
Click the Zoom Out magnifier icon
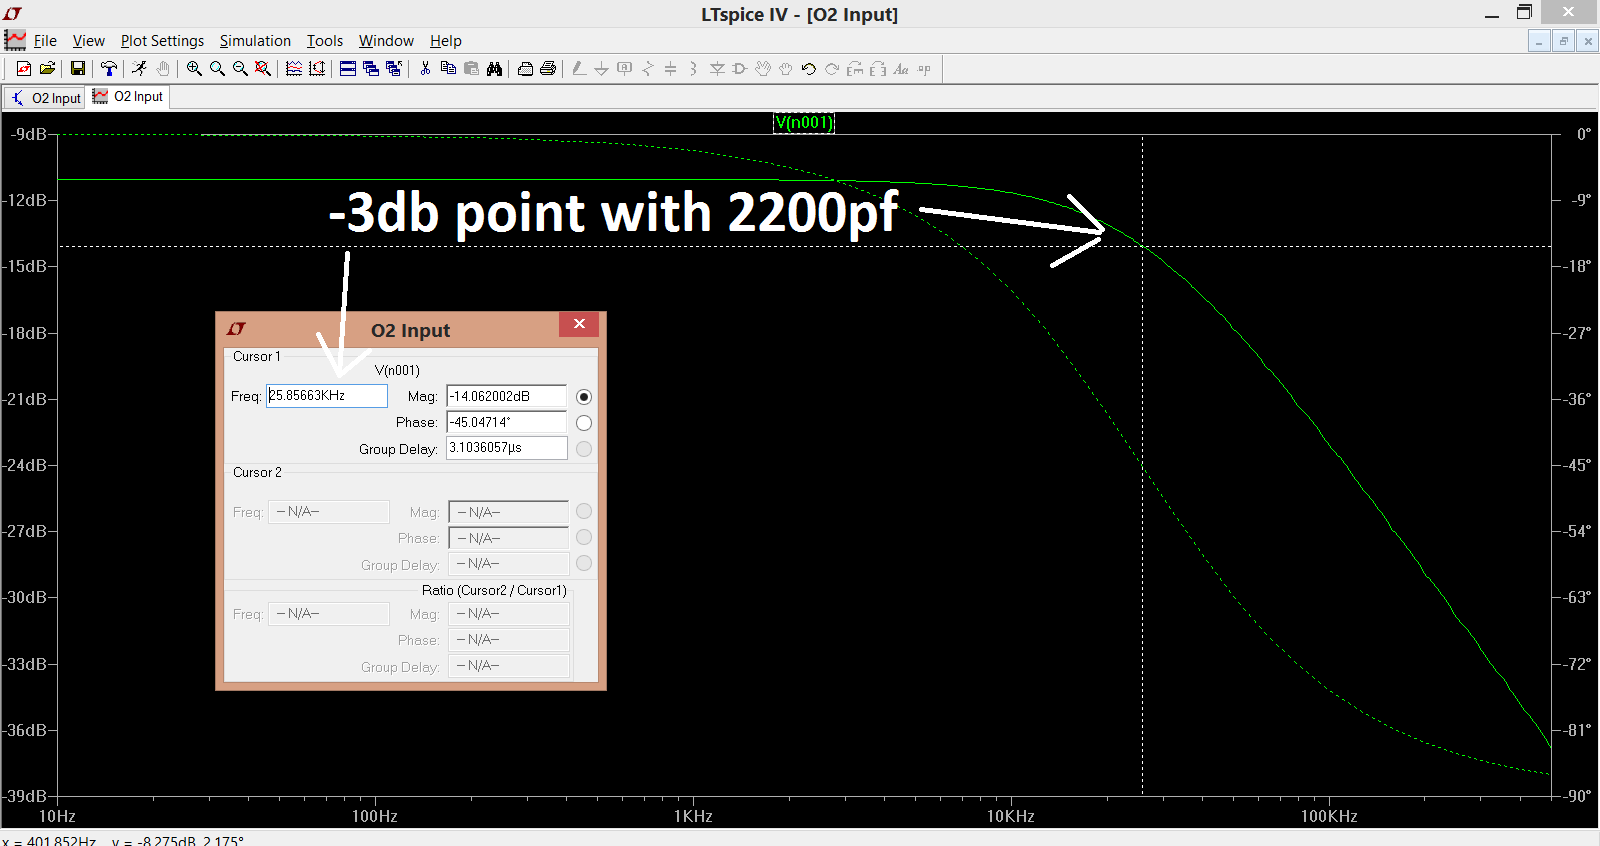(240, 68)
